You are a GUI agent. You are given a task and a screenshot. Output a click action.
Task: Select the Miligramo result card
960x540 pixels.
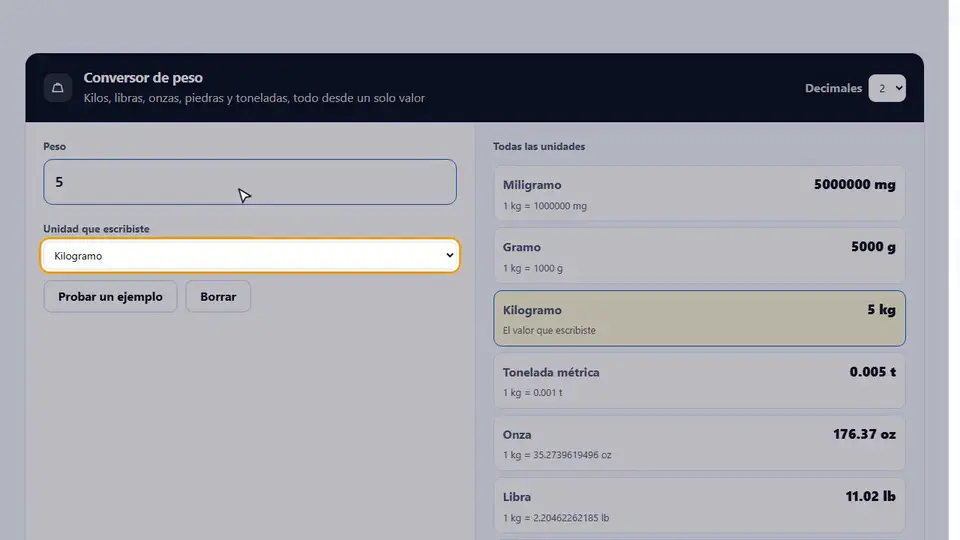[x=699, y=193]
